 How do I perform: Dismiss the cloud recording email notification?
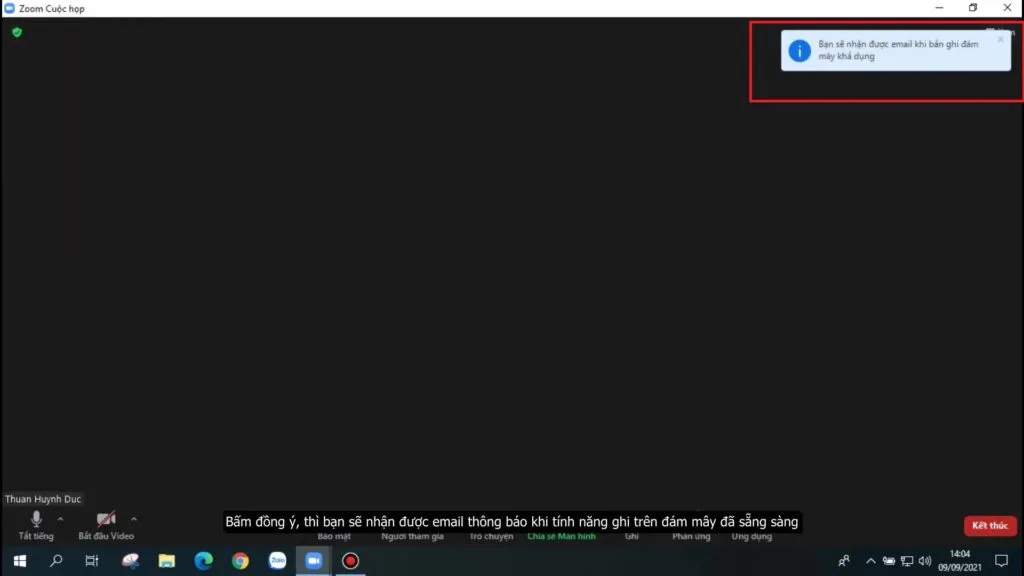click(x=1000, y=39)
